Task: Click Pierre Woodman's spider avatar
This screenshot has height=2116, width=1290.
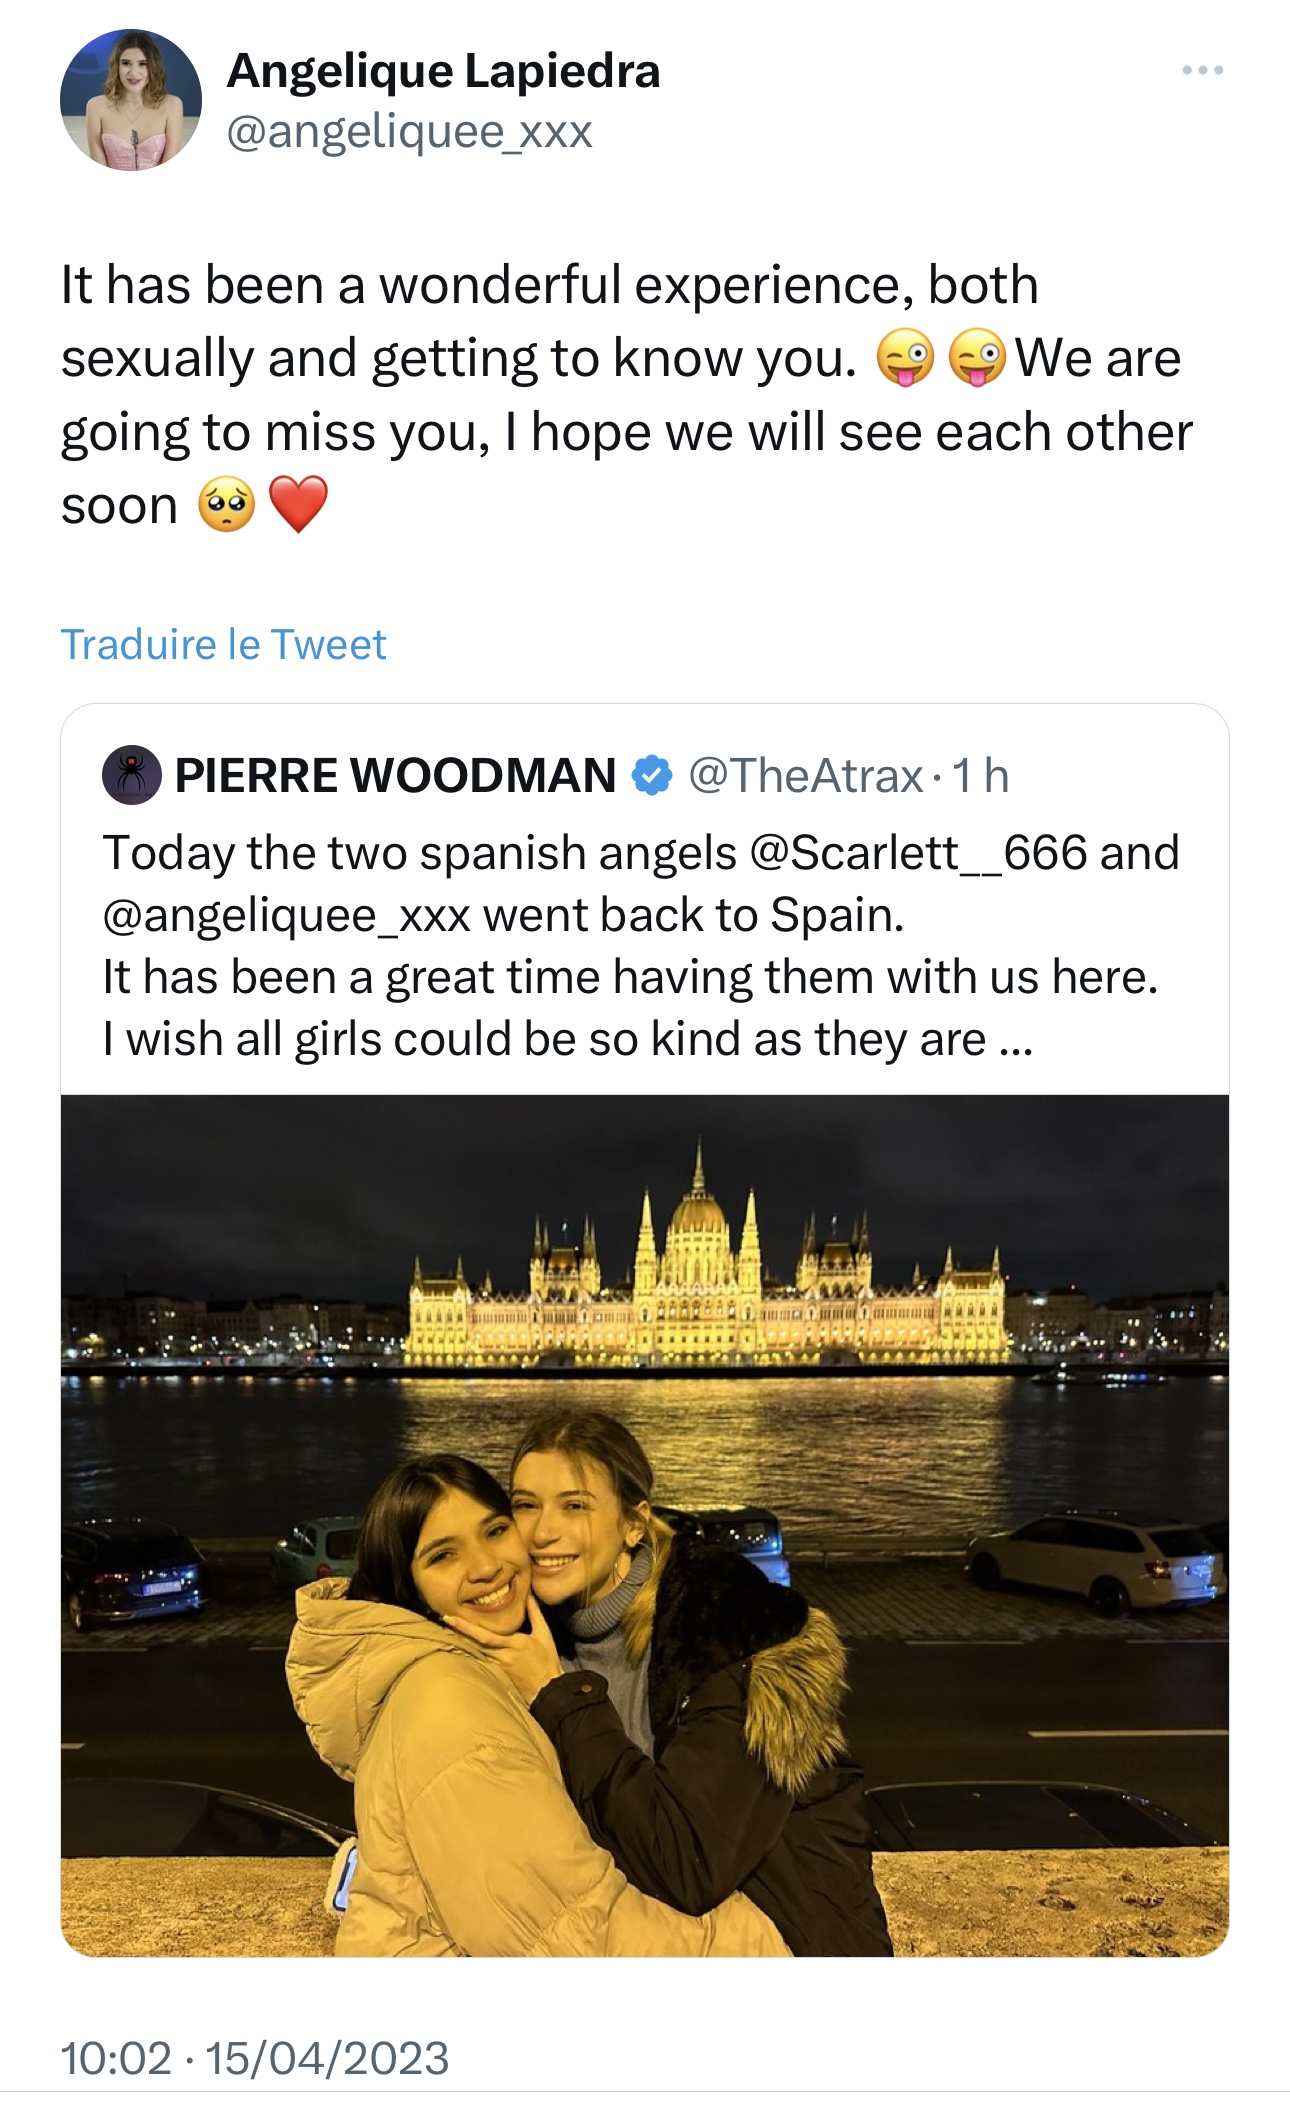Action: click(x=132, y=775)
